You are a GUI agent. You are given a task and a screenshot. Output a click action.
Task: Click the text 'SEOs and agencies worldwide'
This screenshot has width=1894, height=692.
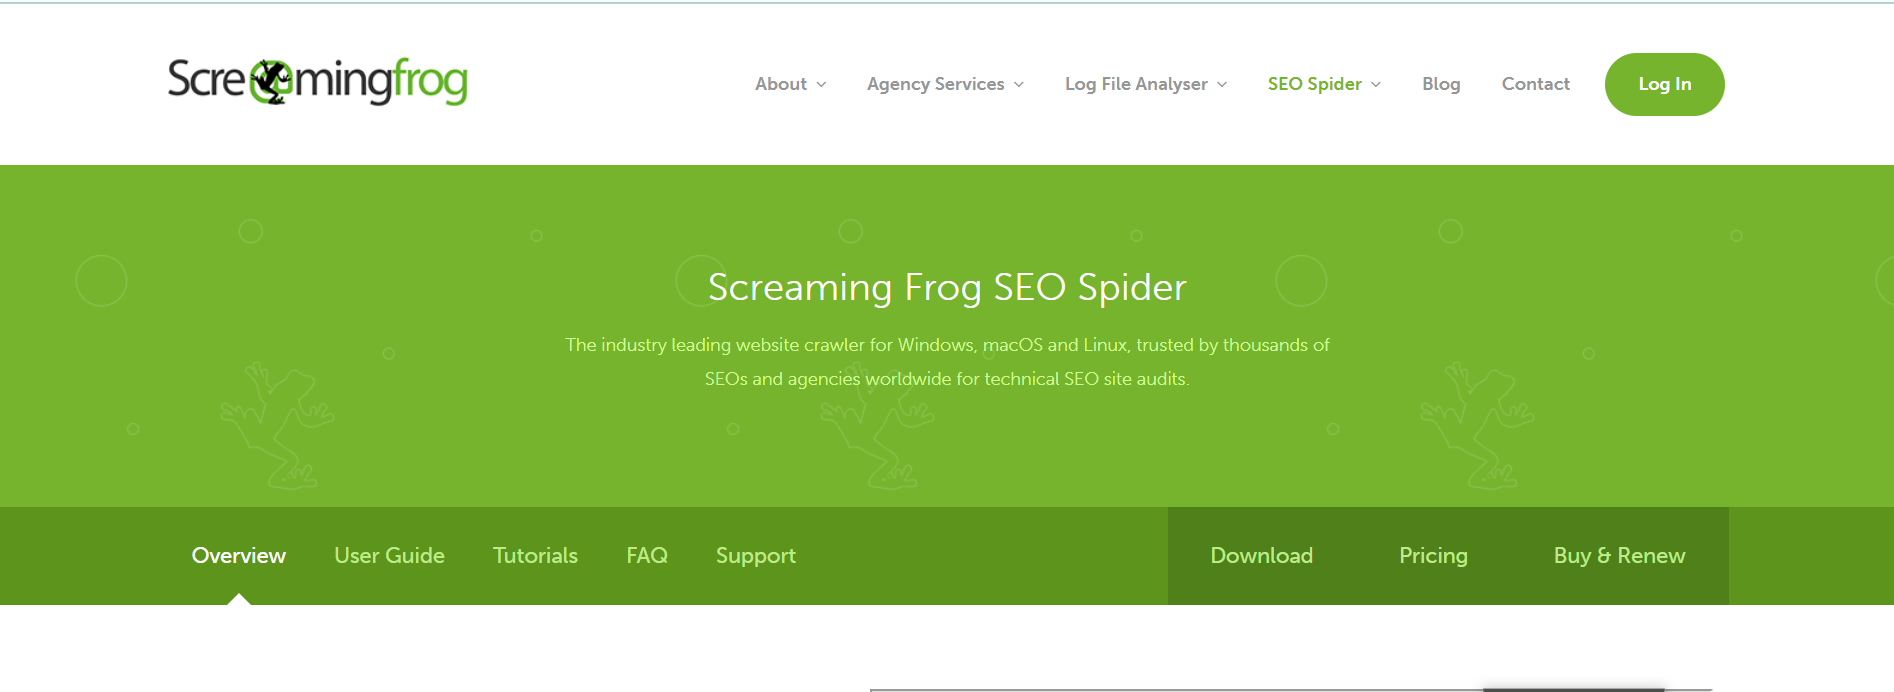(x=828, y=379)
